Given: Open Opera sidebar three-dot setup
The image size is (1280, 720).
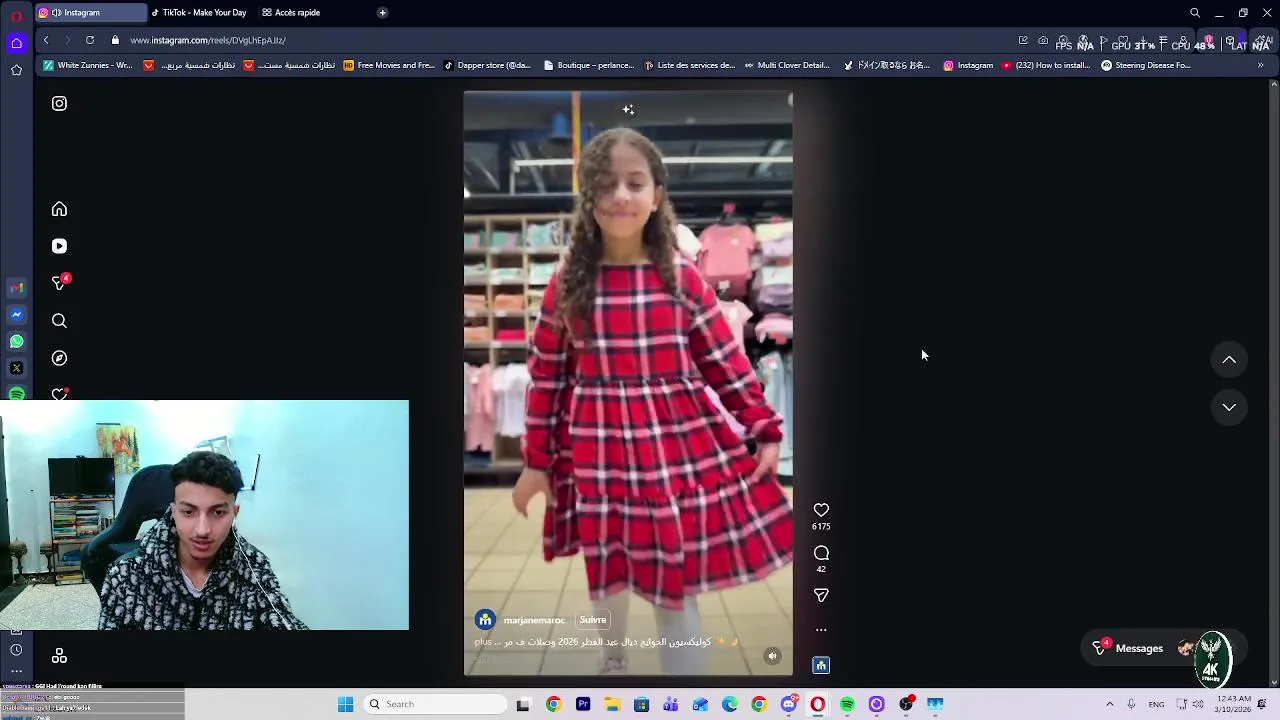Looking at the screenshot, I should 16,671.
